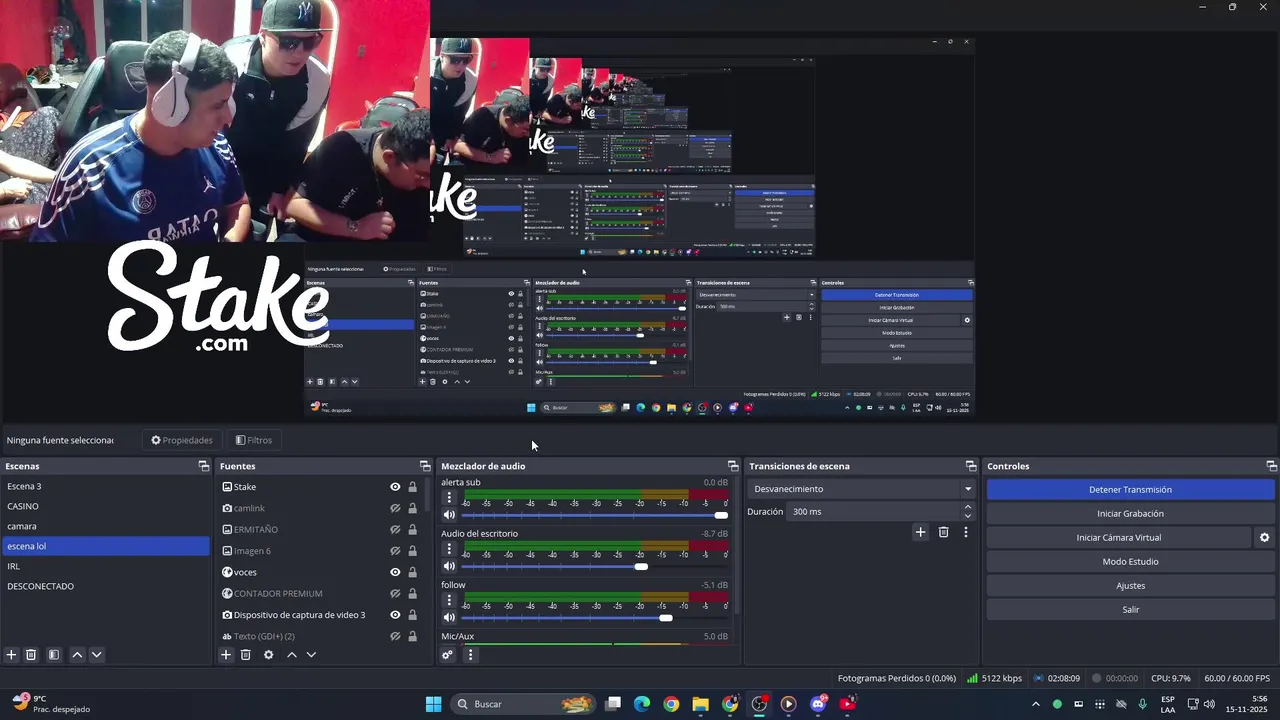The image size is (1280, 720).
Task: Show the Imagen 6 source
Action: tap(395, 551)
